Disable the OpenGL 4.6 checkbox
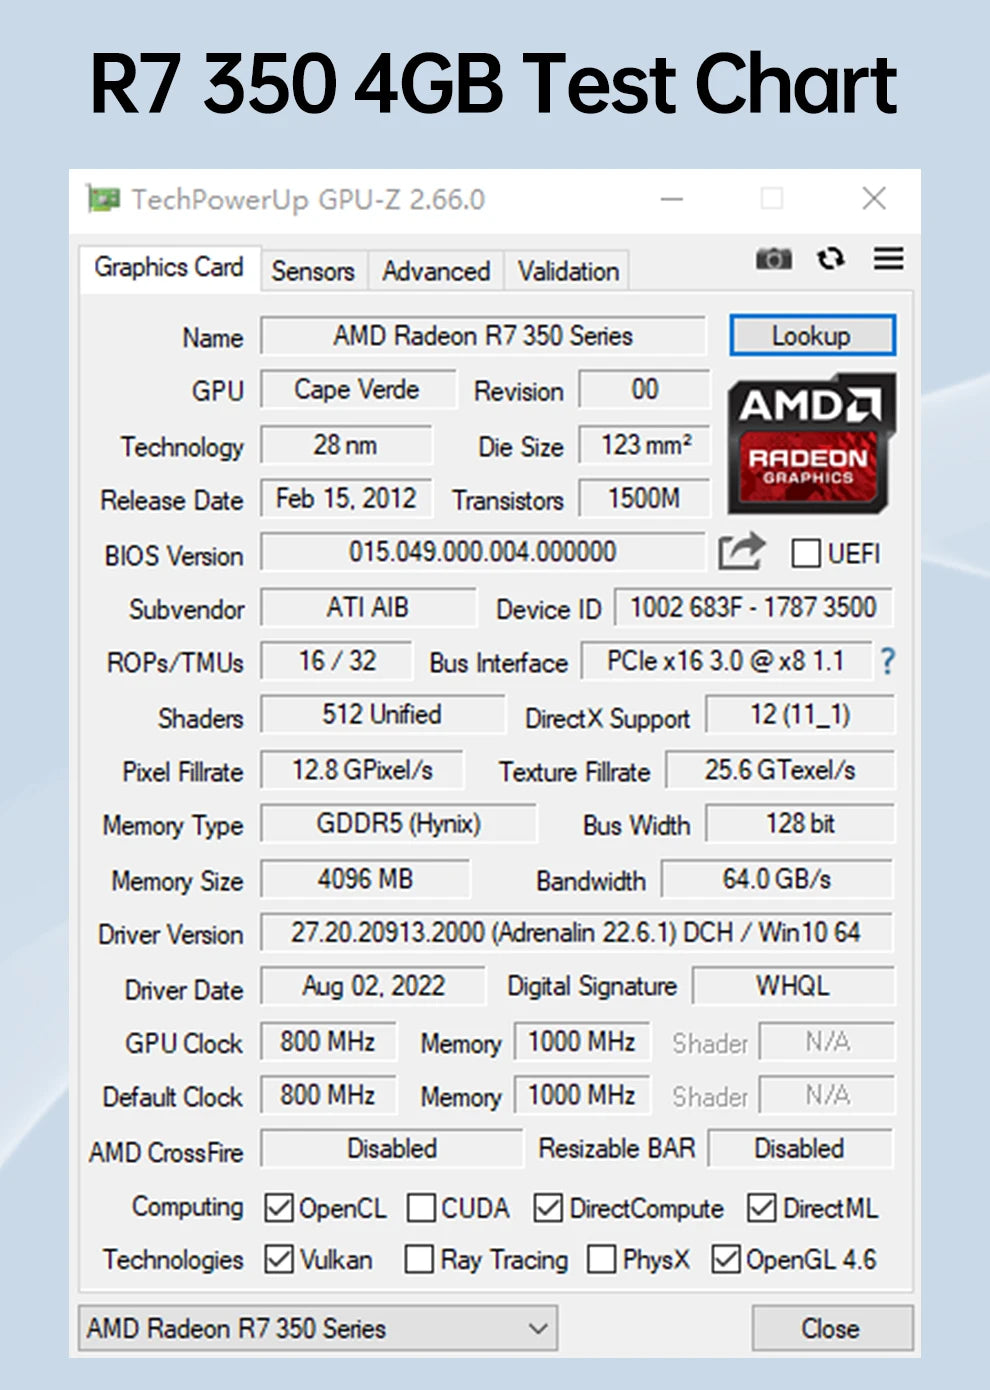Viewport: 990px width, 1390px height. tap(726, 1260)
